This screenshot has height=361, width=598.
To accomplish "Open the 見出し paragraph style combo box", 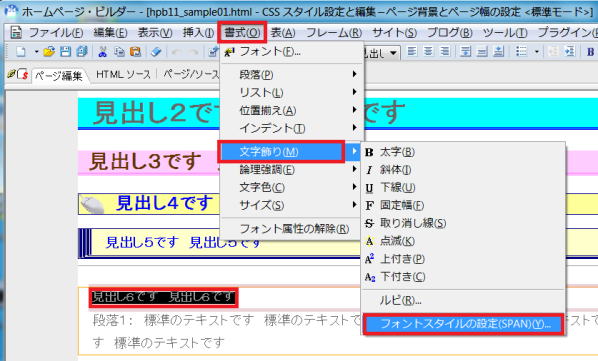I will tap(393, 53).
